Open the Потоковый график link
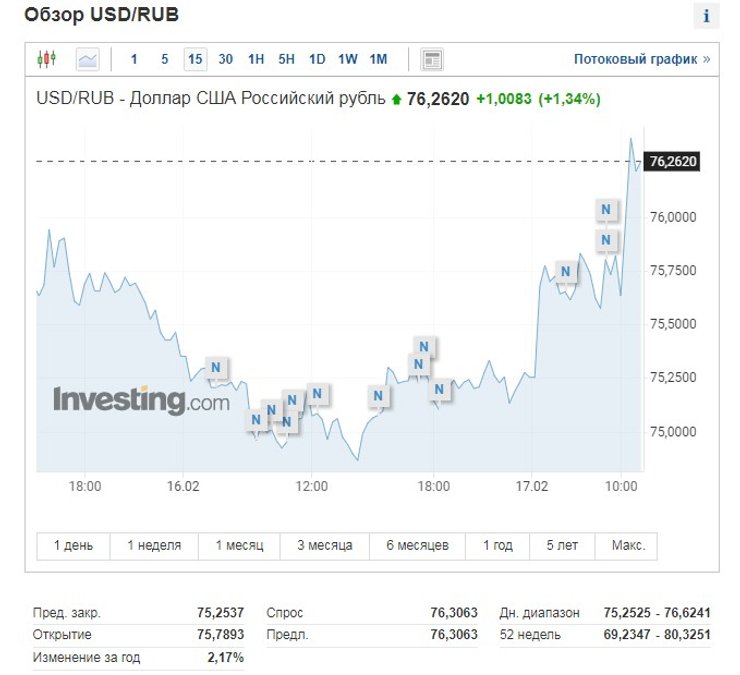This screenshot has width=740, height=675. coord(641,59)
